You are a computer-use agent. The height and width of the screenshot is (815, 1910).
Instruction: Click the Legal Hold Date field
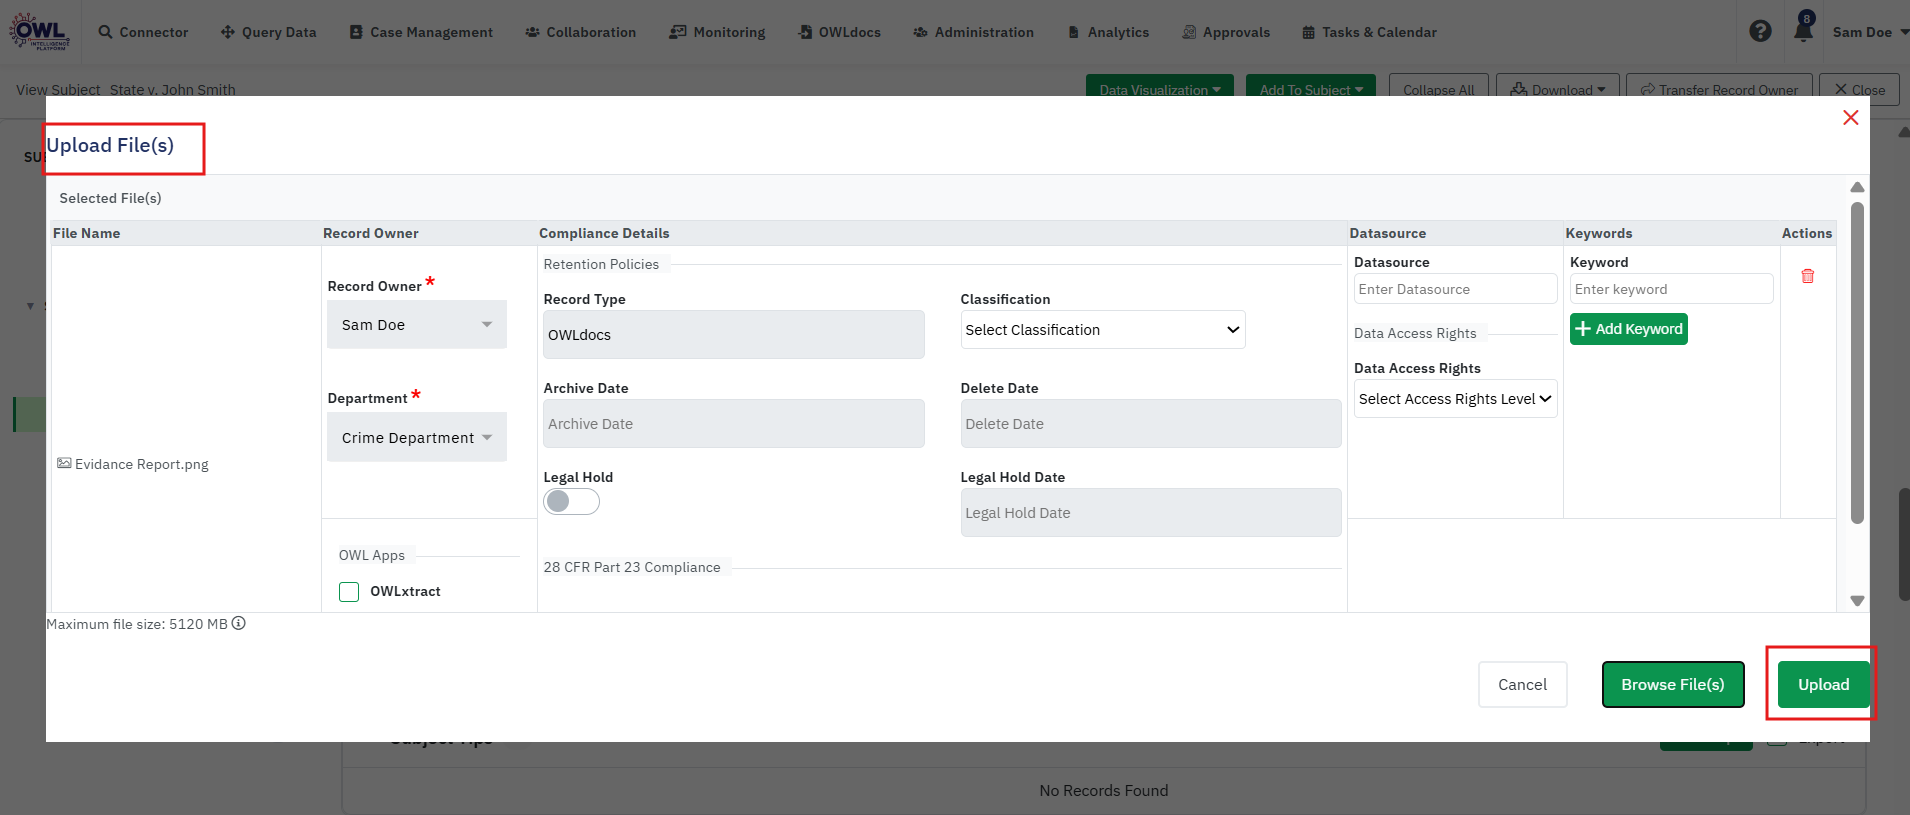click(x=1150, y=513)
